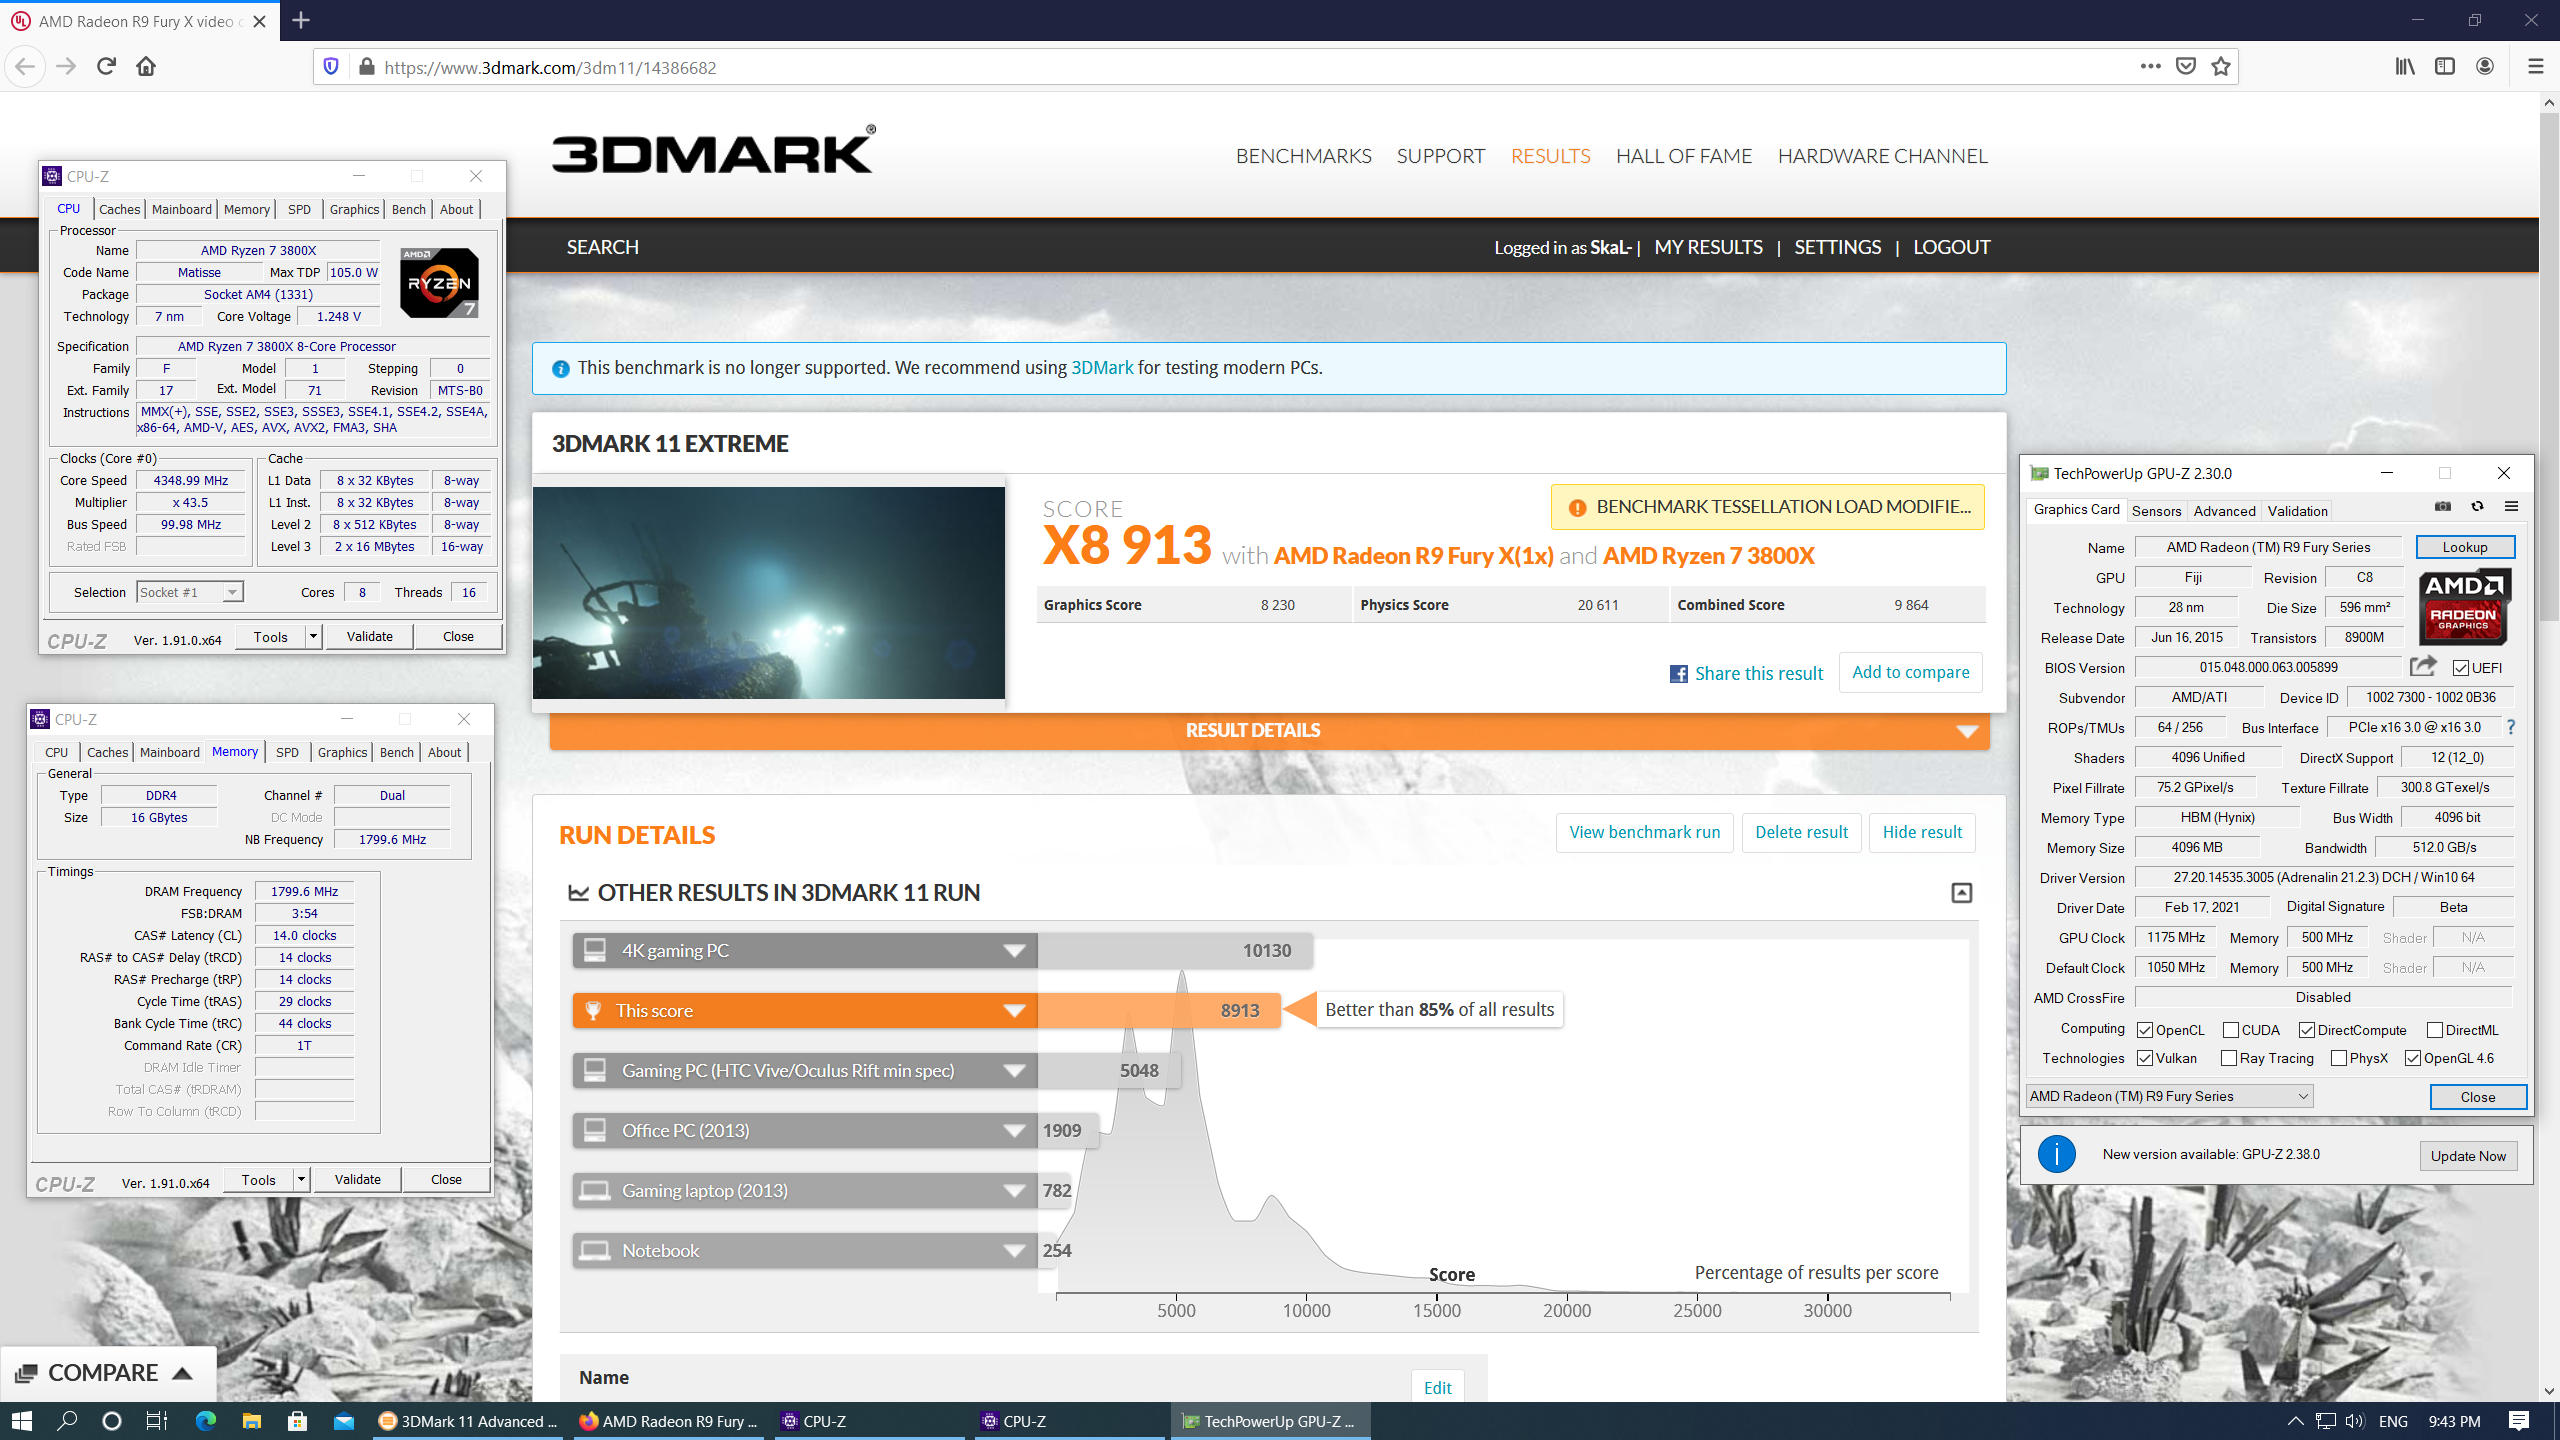
Task: Click GPU-Z screenshot camera icon
Action: coord(2443,506)
